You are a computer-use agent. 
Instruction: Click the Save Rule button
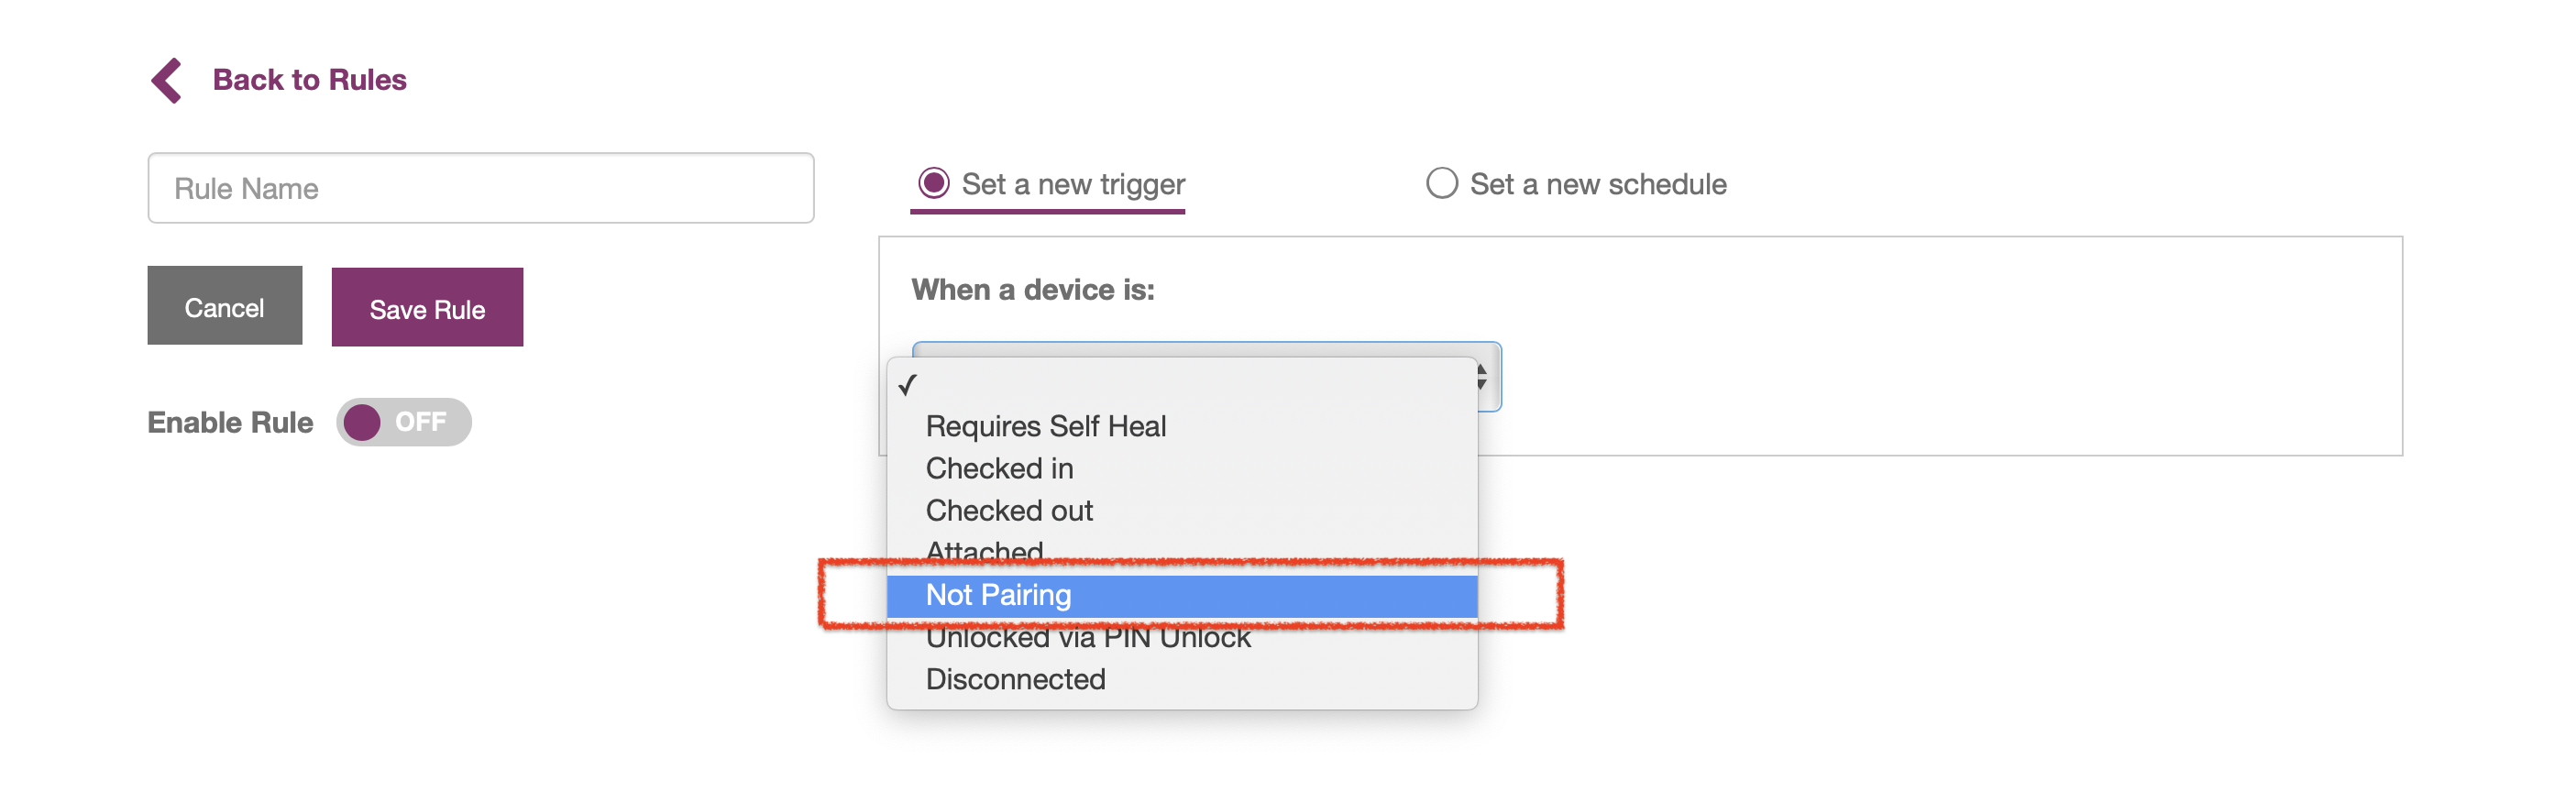(x=427, y=308)
